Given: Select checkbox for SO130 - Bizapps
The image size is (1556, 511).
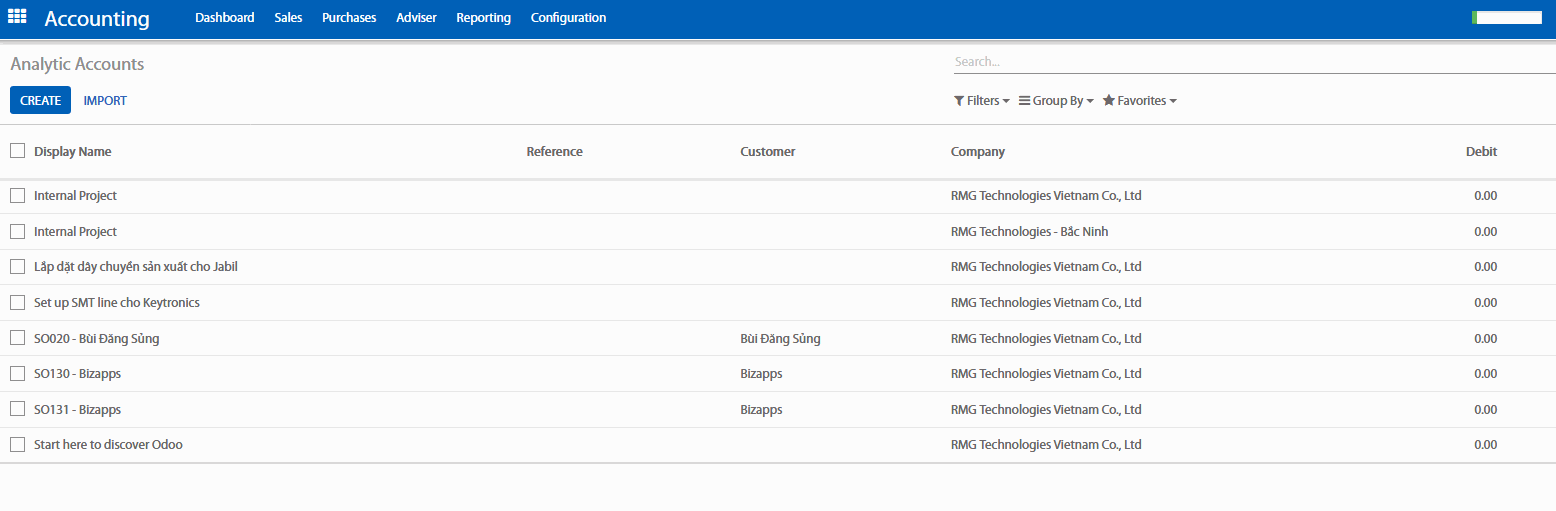Looking at the screenshot, I should (18, 373).
